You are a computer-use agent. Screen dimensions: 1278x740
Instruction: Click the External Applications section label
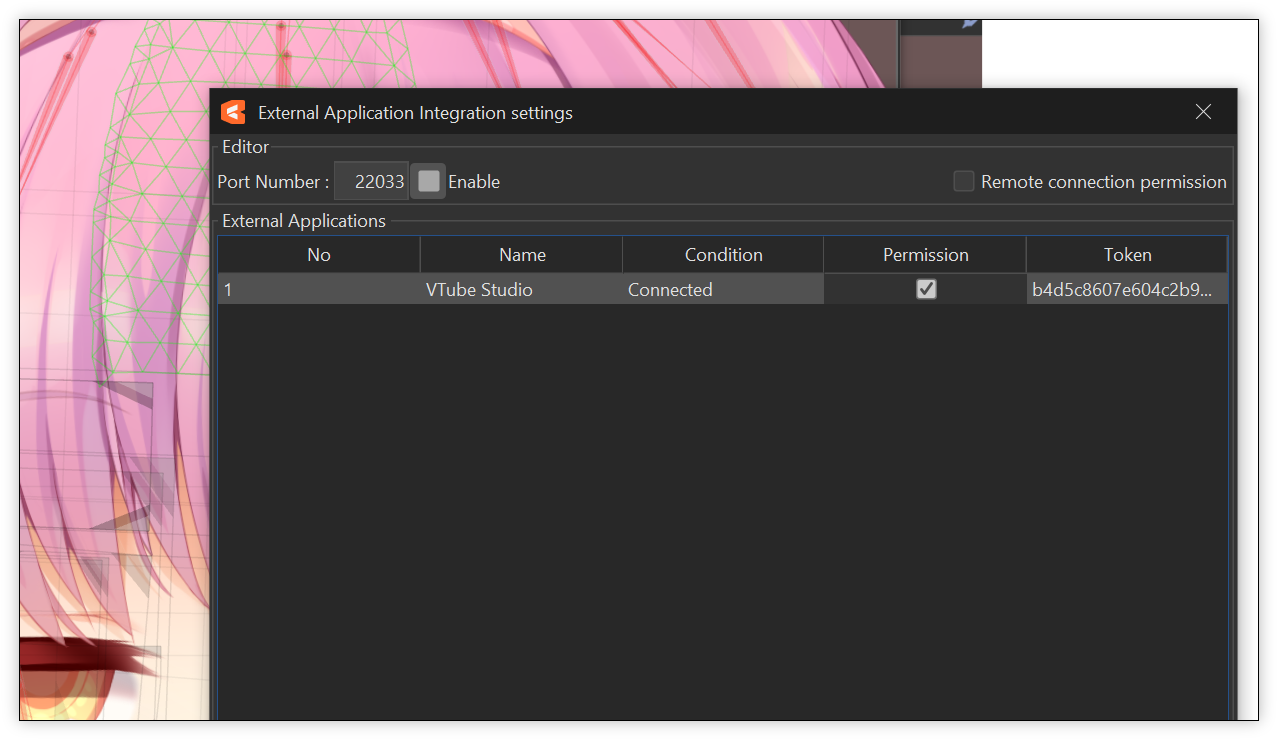click(x=304, y=220)
